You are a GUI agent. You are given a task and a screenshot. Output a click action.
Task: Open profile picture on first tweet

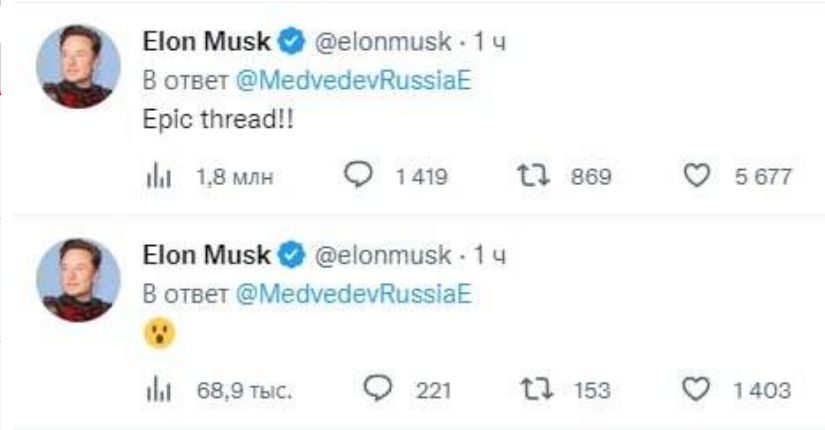pyautogui.click(x=72, y=68)
